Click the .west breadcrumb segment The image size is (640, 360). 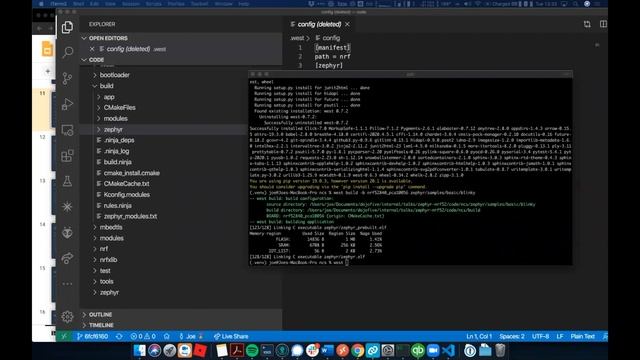(x=297, y=38)
